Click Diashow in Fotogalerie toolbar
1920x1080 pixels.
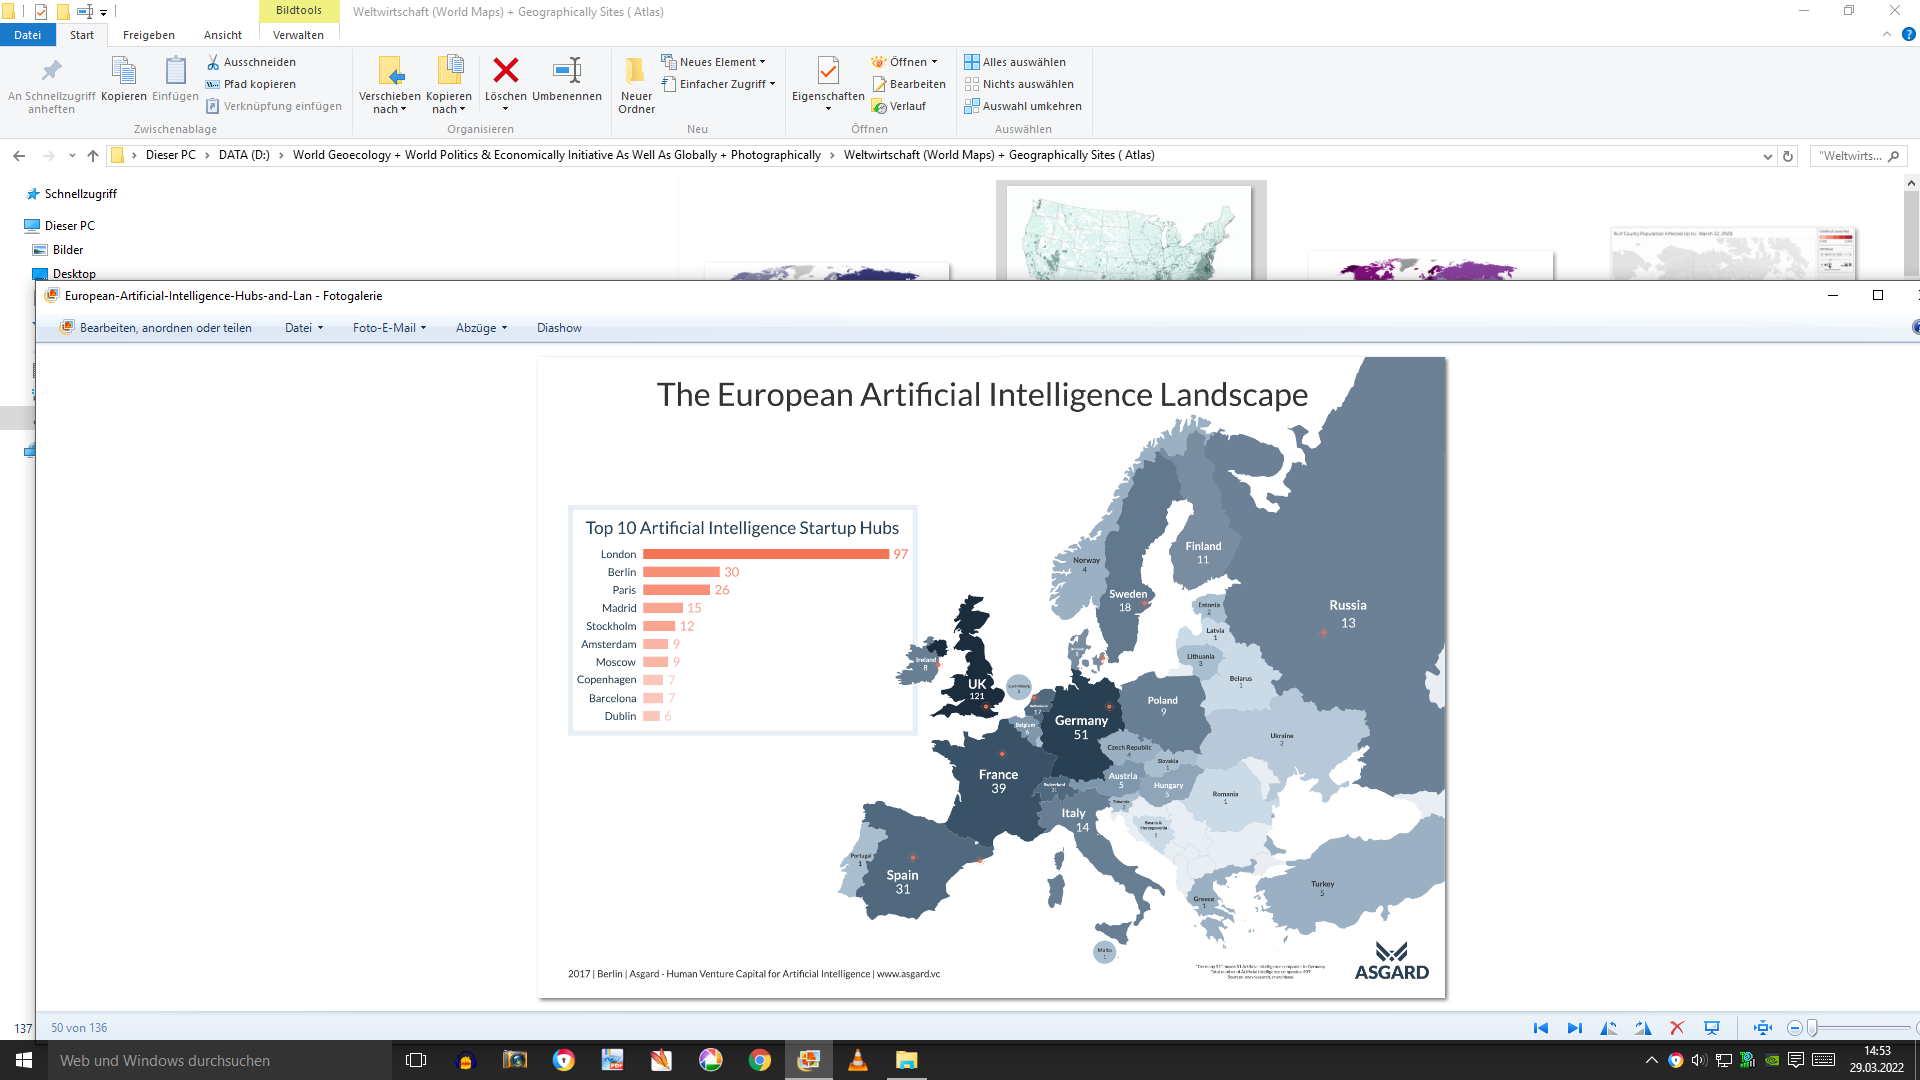click(x=559, y=328)
